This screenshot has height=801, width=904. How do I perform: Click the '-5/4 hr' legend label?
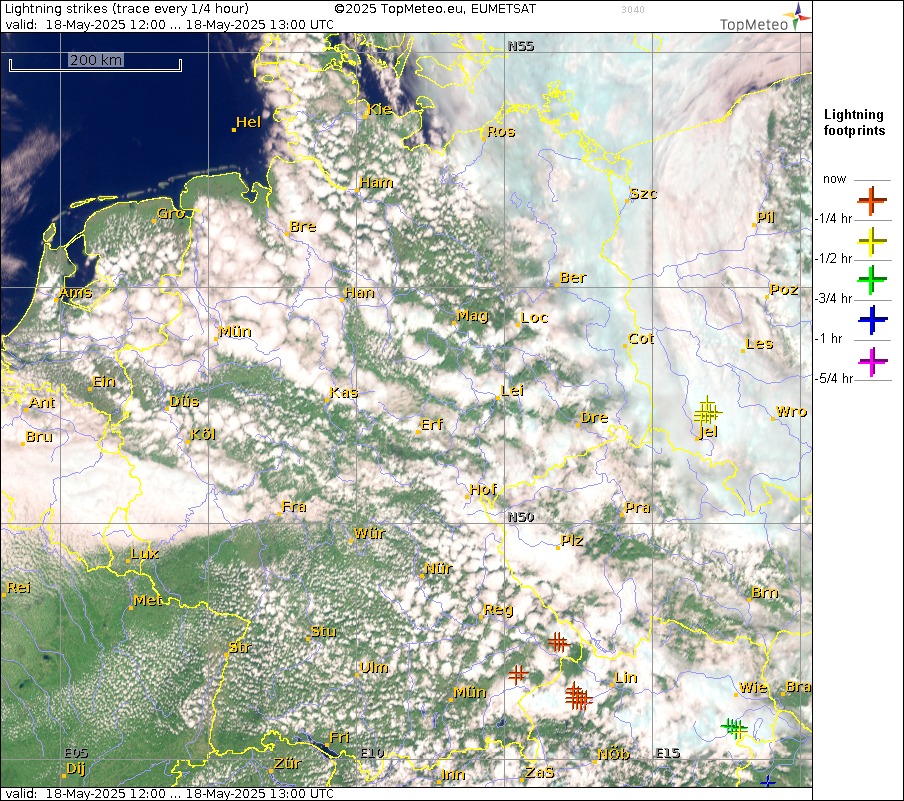834,378
